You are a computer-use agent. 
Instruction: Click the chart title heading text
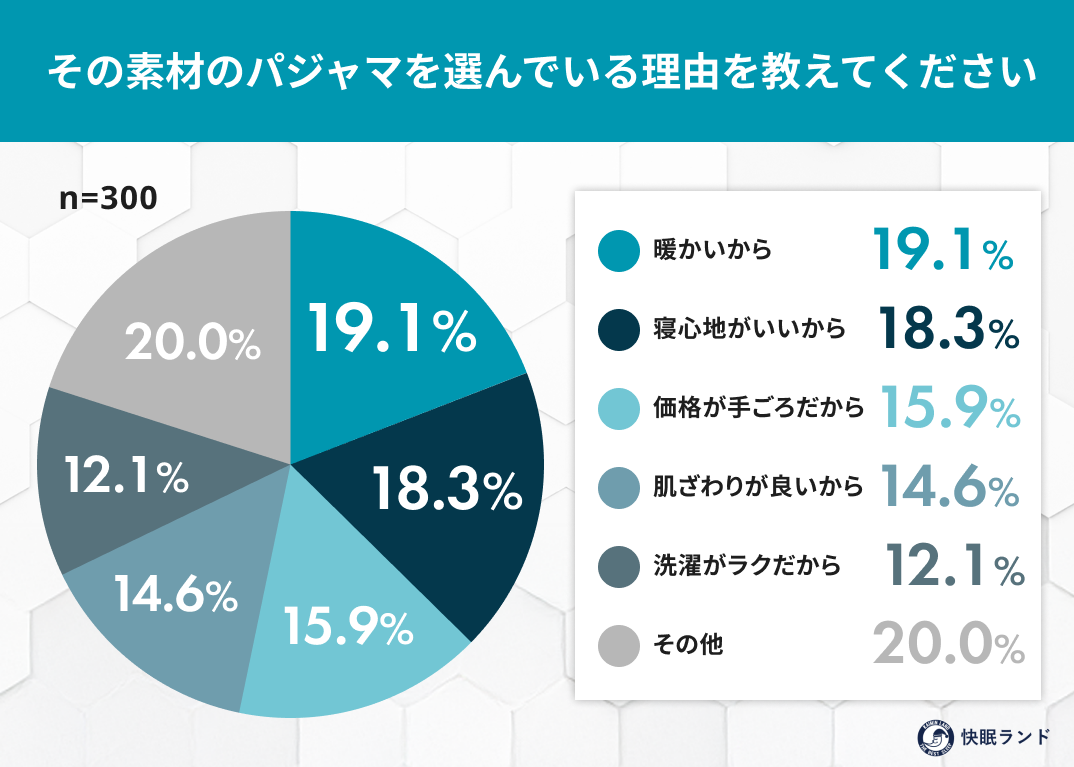(542, 72)
